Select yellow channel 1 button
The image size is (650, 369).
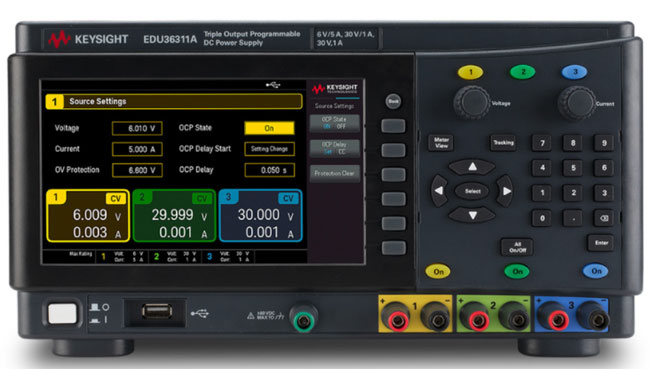pos(470,73)
